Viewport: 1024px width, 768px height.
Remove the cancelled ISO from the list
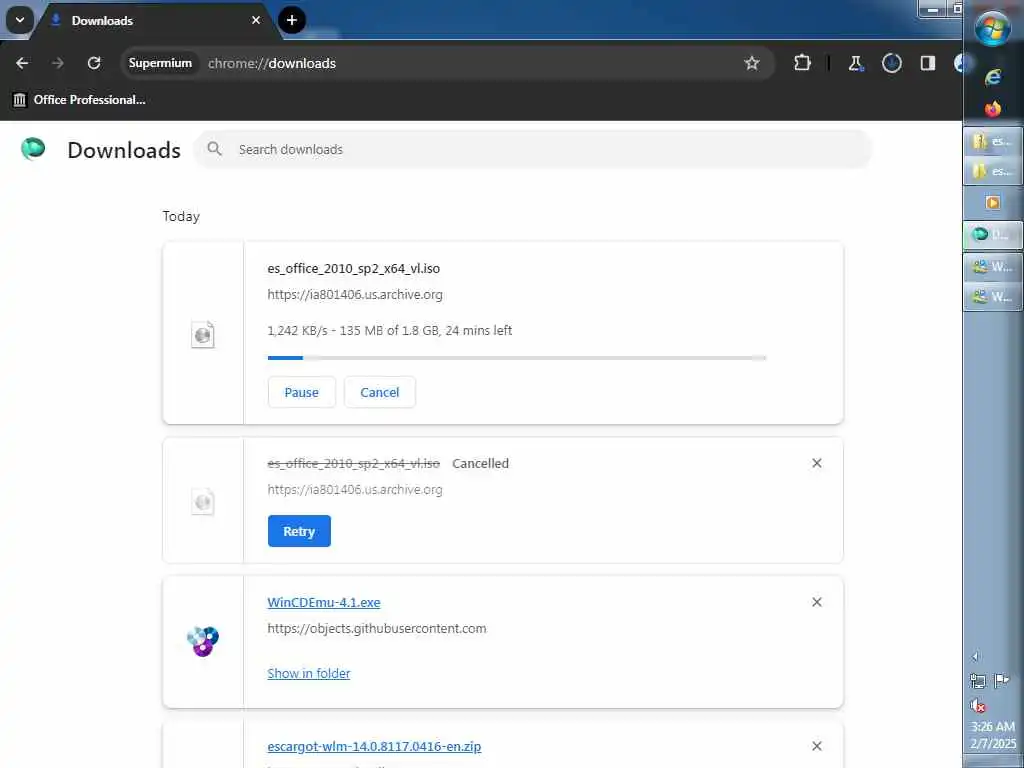click(816, 463)
